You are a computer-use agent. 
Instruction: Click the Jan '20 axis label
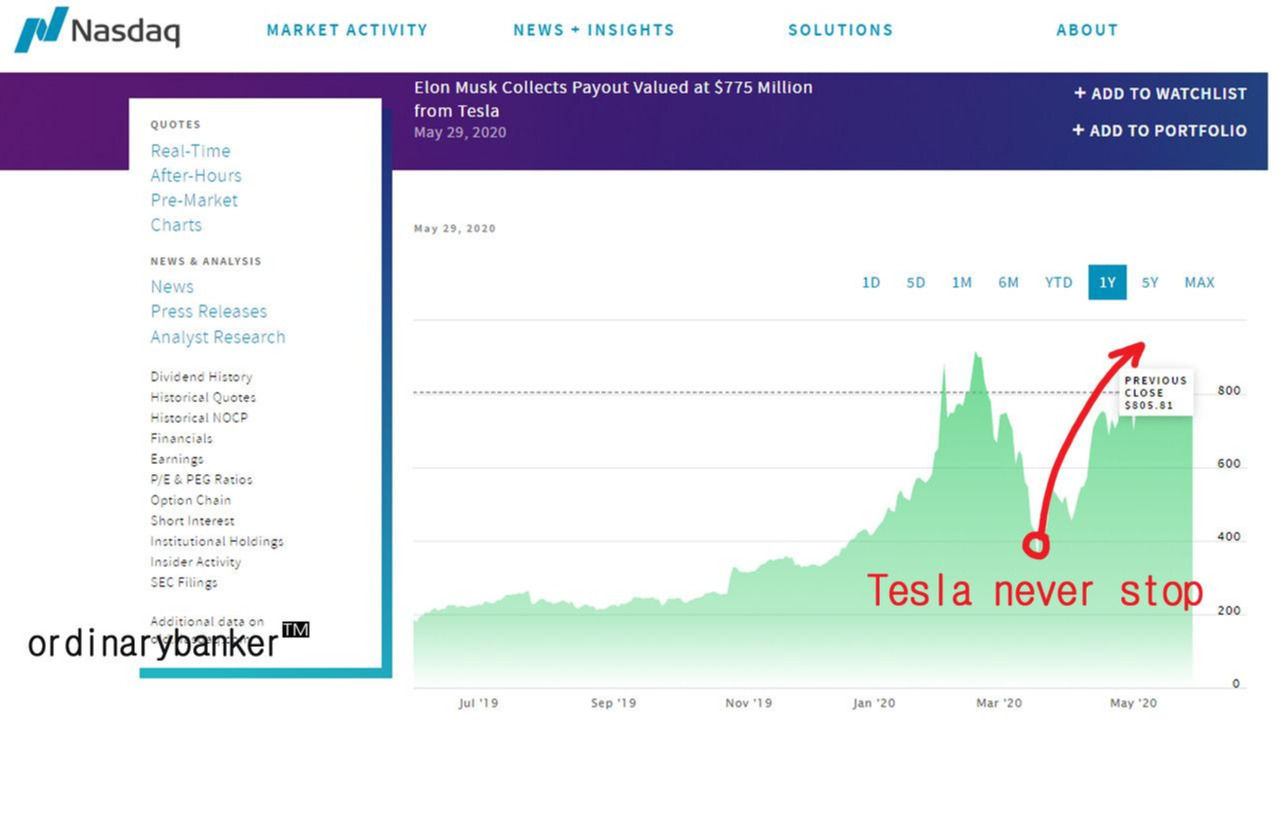point(874,704)
